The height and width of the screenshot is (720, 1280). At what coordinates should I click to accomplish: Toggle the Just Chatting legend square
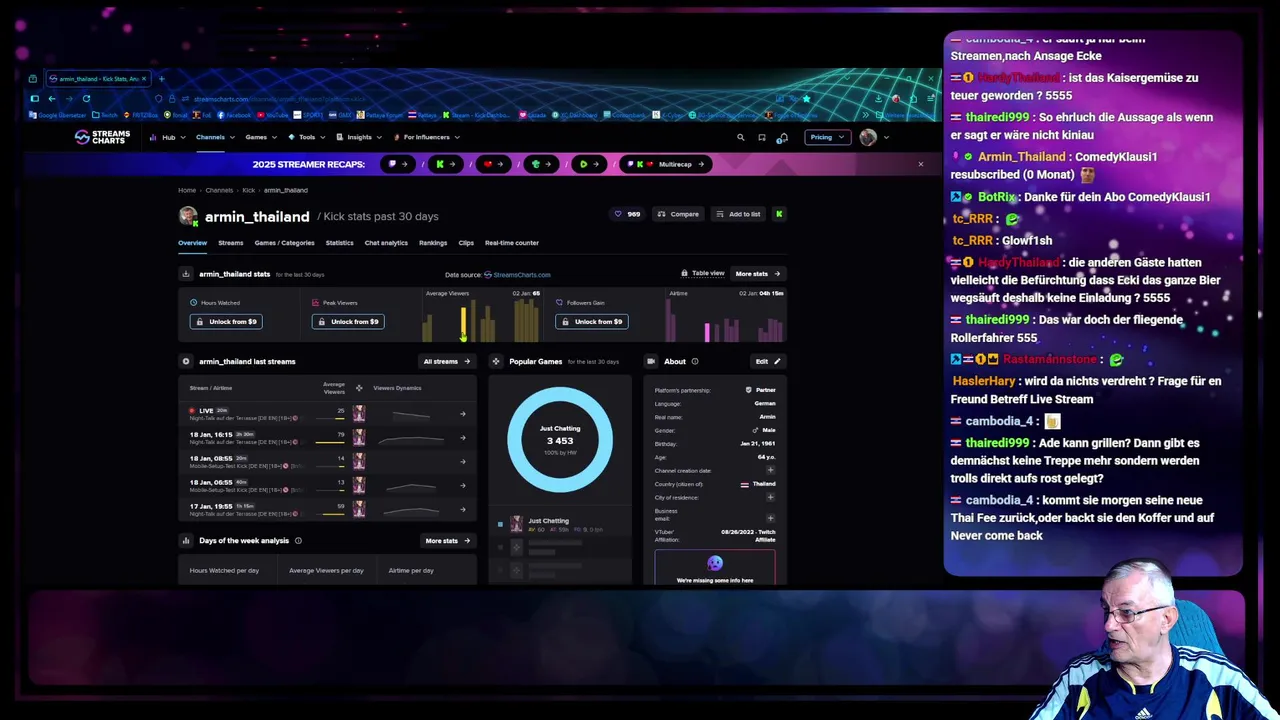[x=500, y=523]
